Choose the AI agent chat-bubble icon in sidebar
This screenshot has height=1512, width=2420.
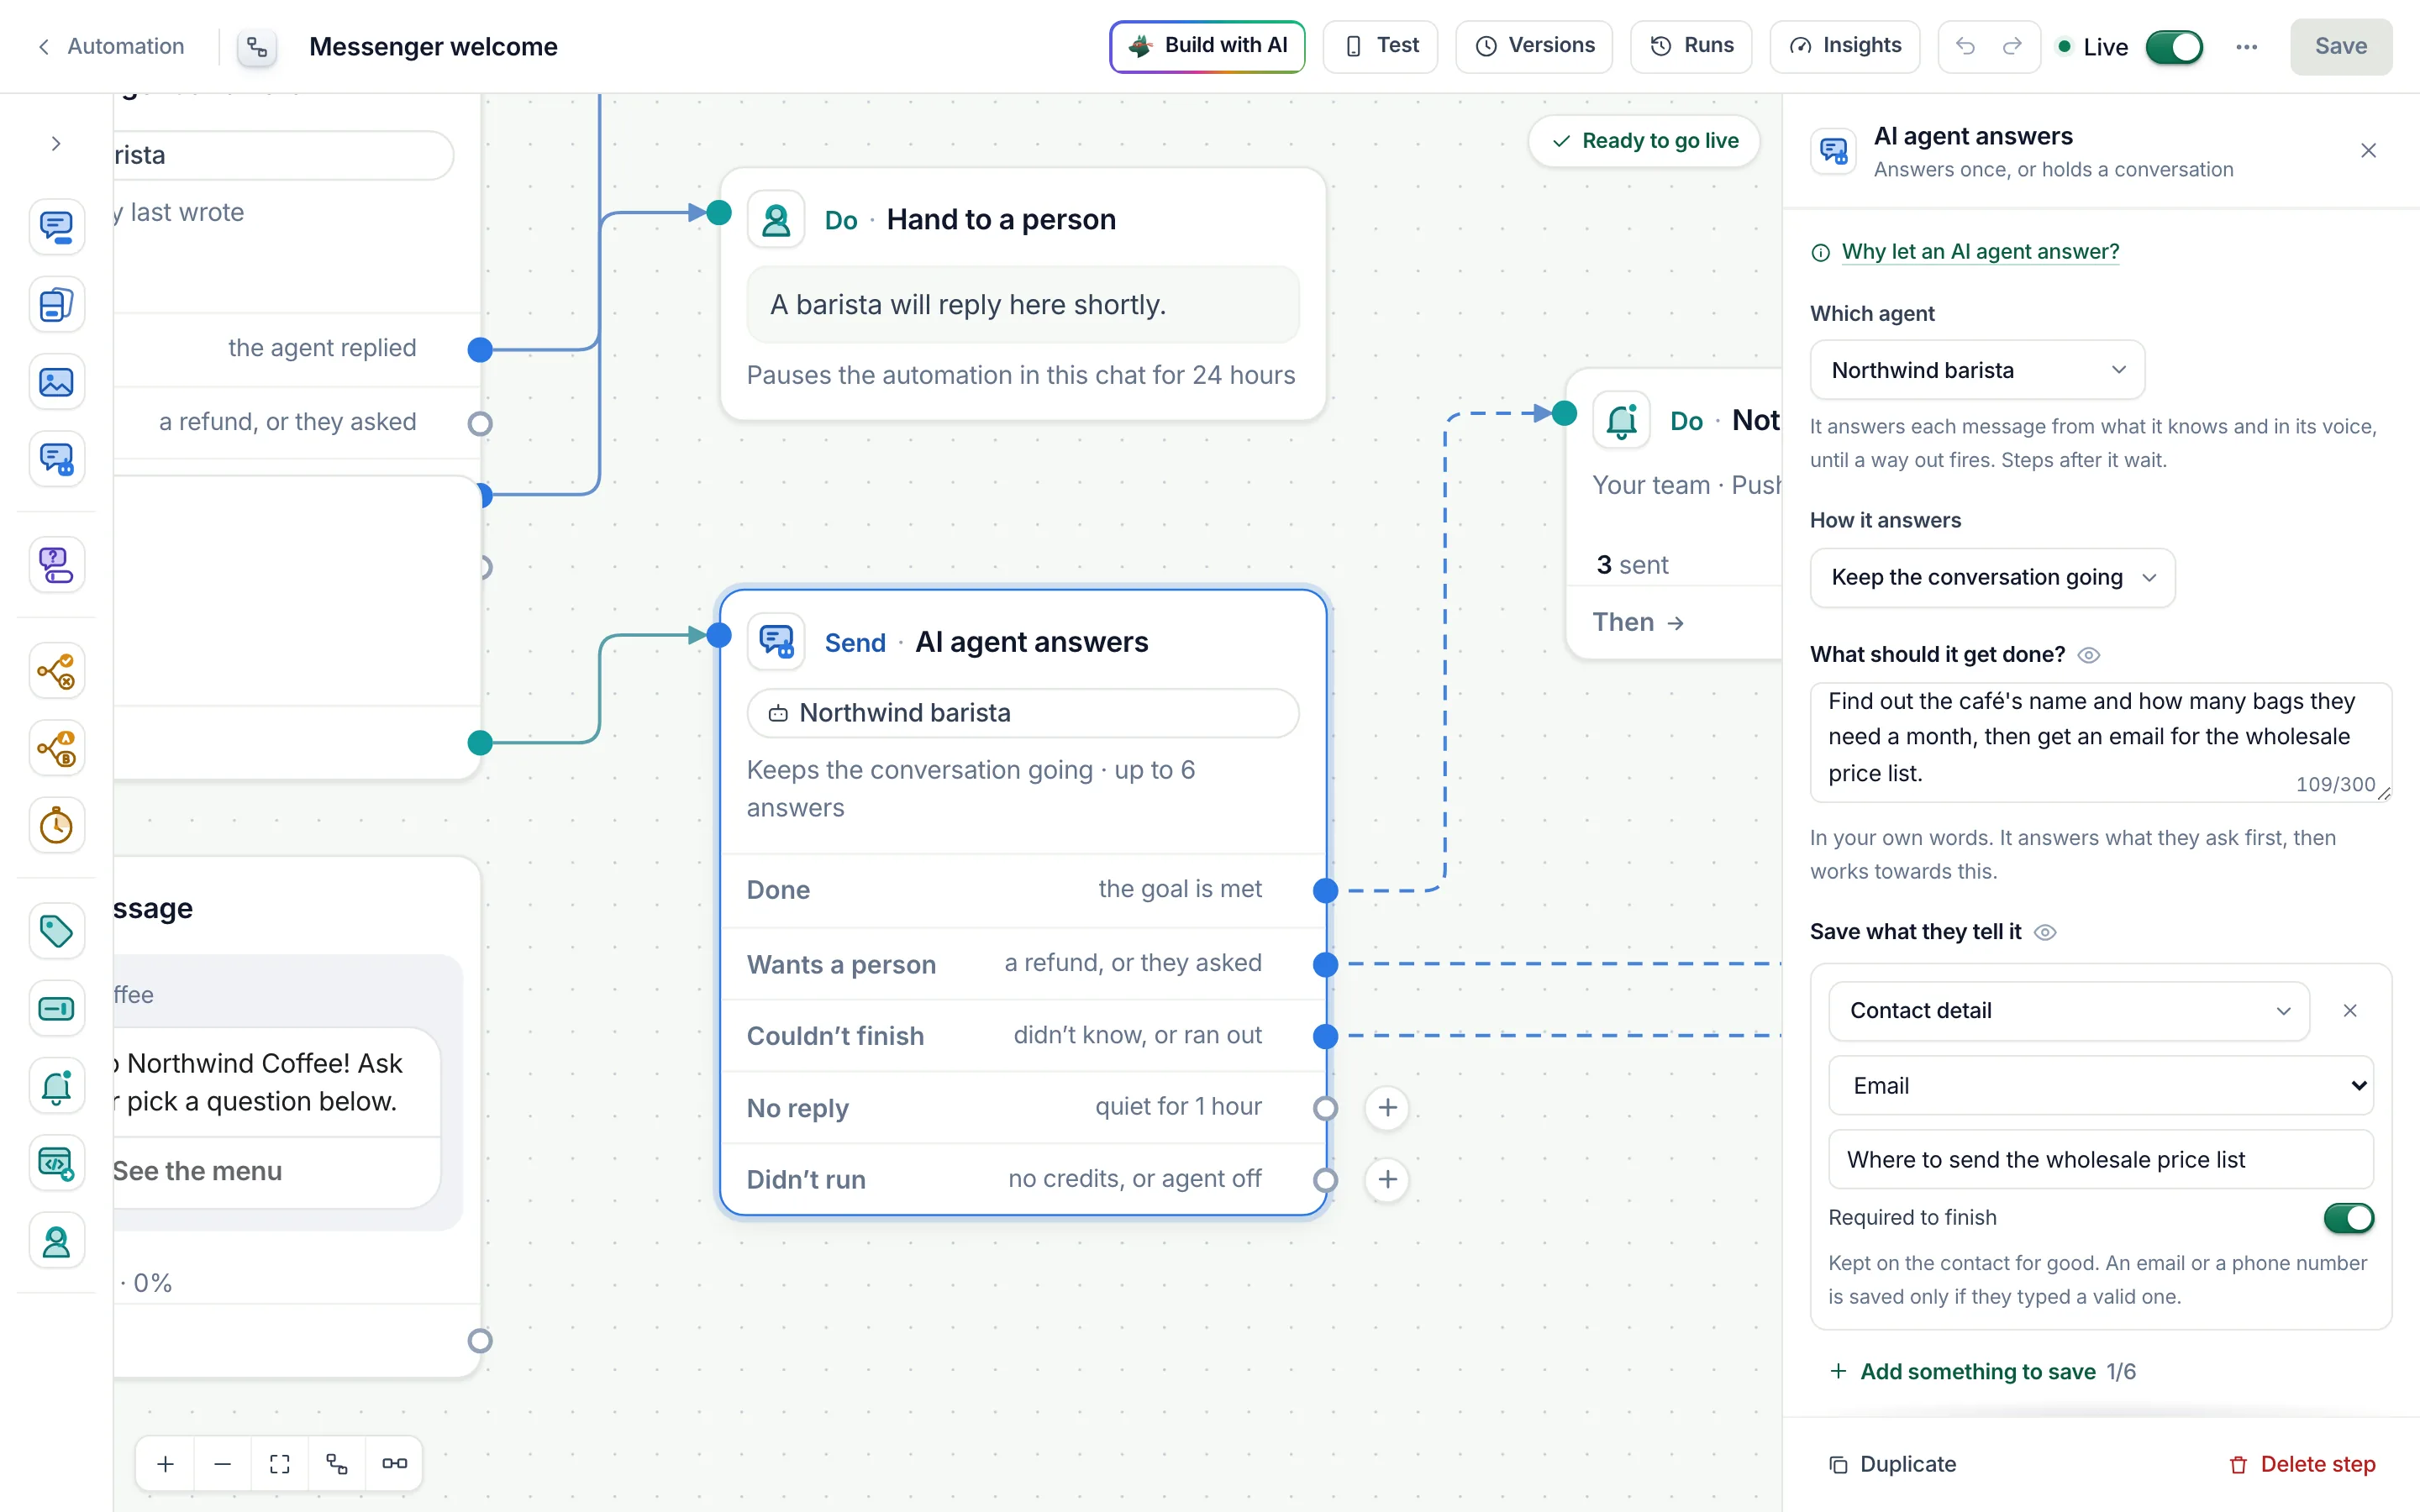click(x=56, y=460)
